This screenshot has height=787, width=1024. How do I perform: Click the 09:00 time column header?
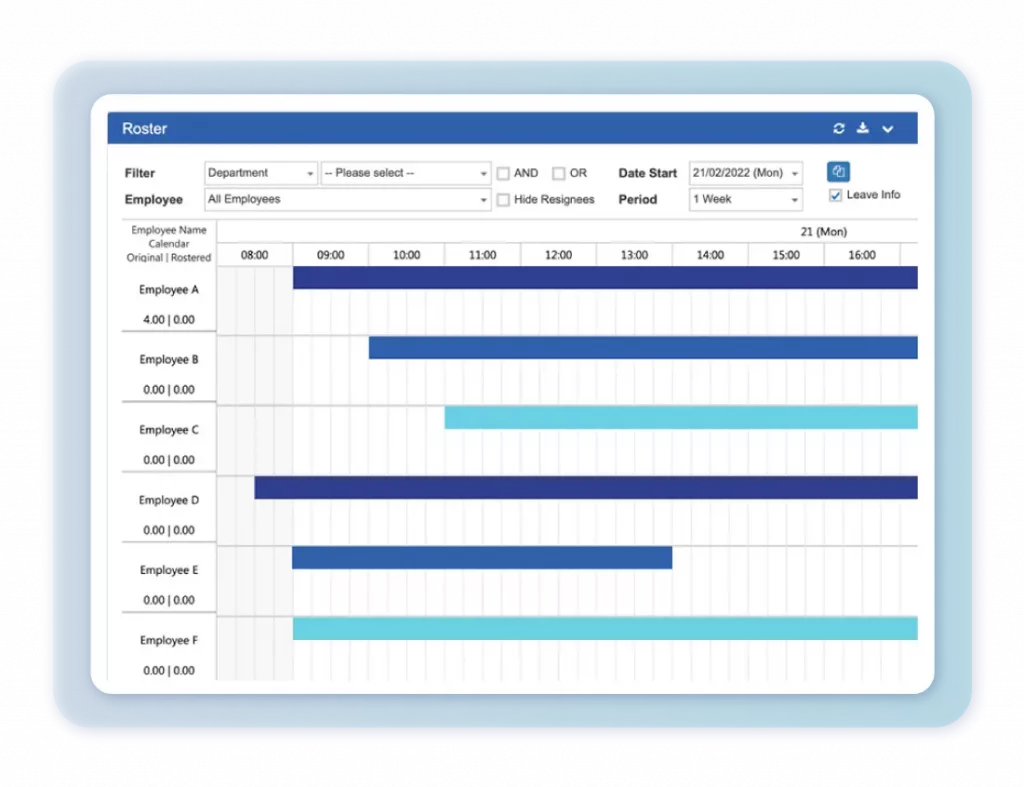click(330, 255)
